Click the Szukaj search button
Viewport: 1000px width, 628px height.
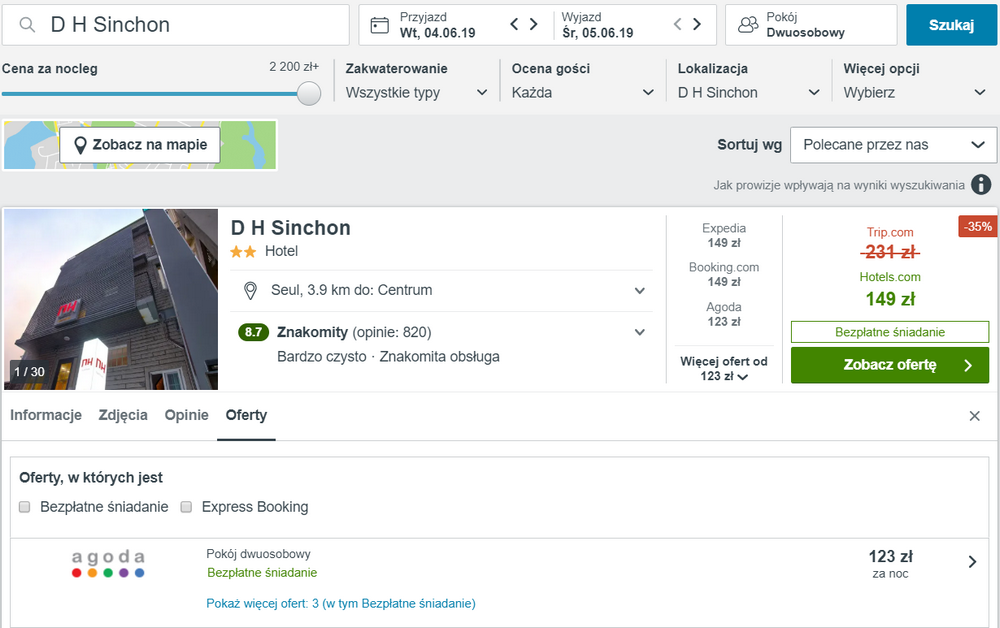pyautogui.click(x=951, y=25)
